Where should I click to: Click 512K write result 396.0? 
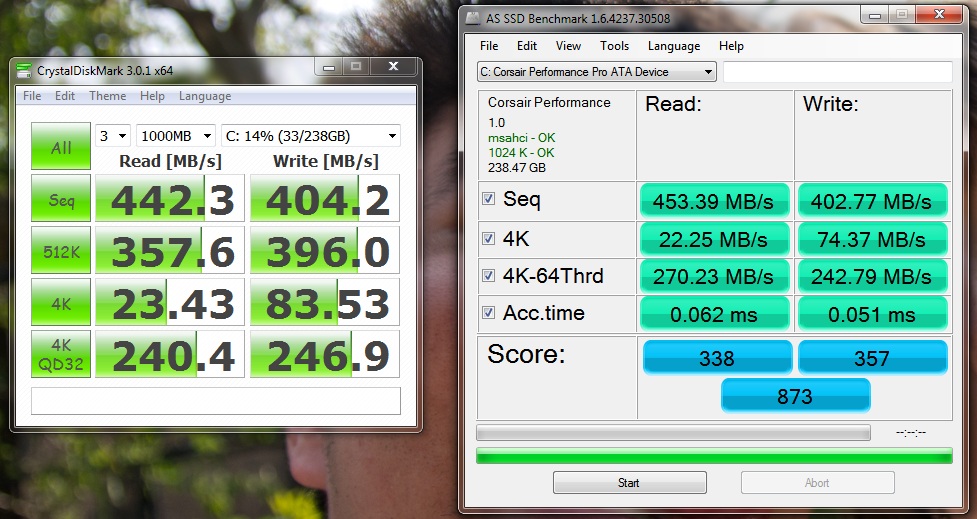pos(325,250)
